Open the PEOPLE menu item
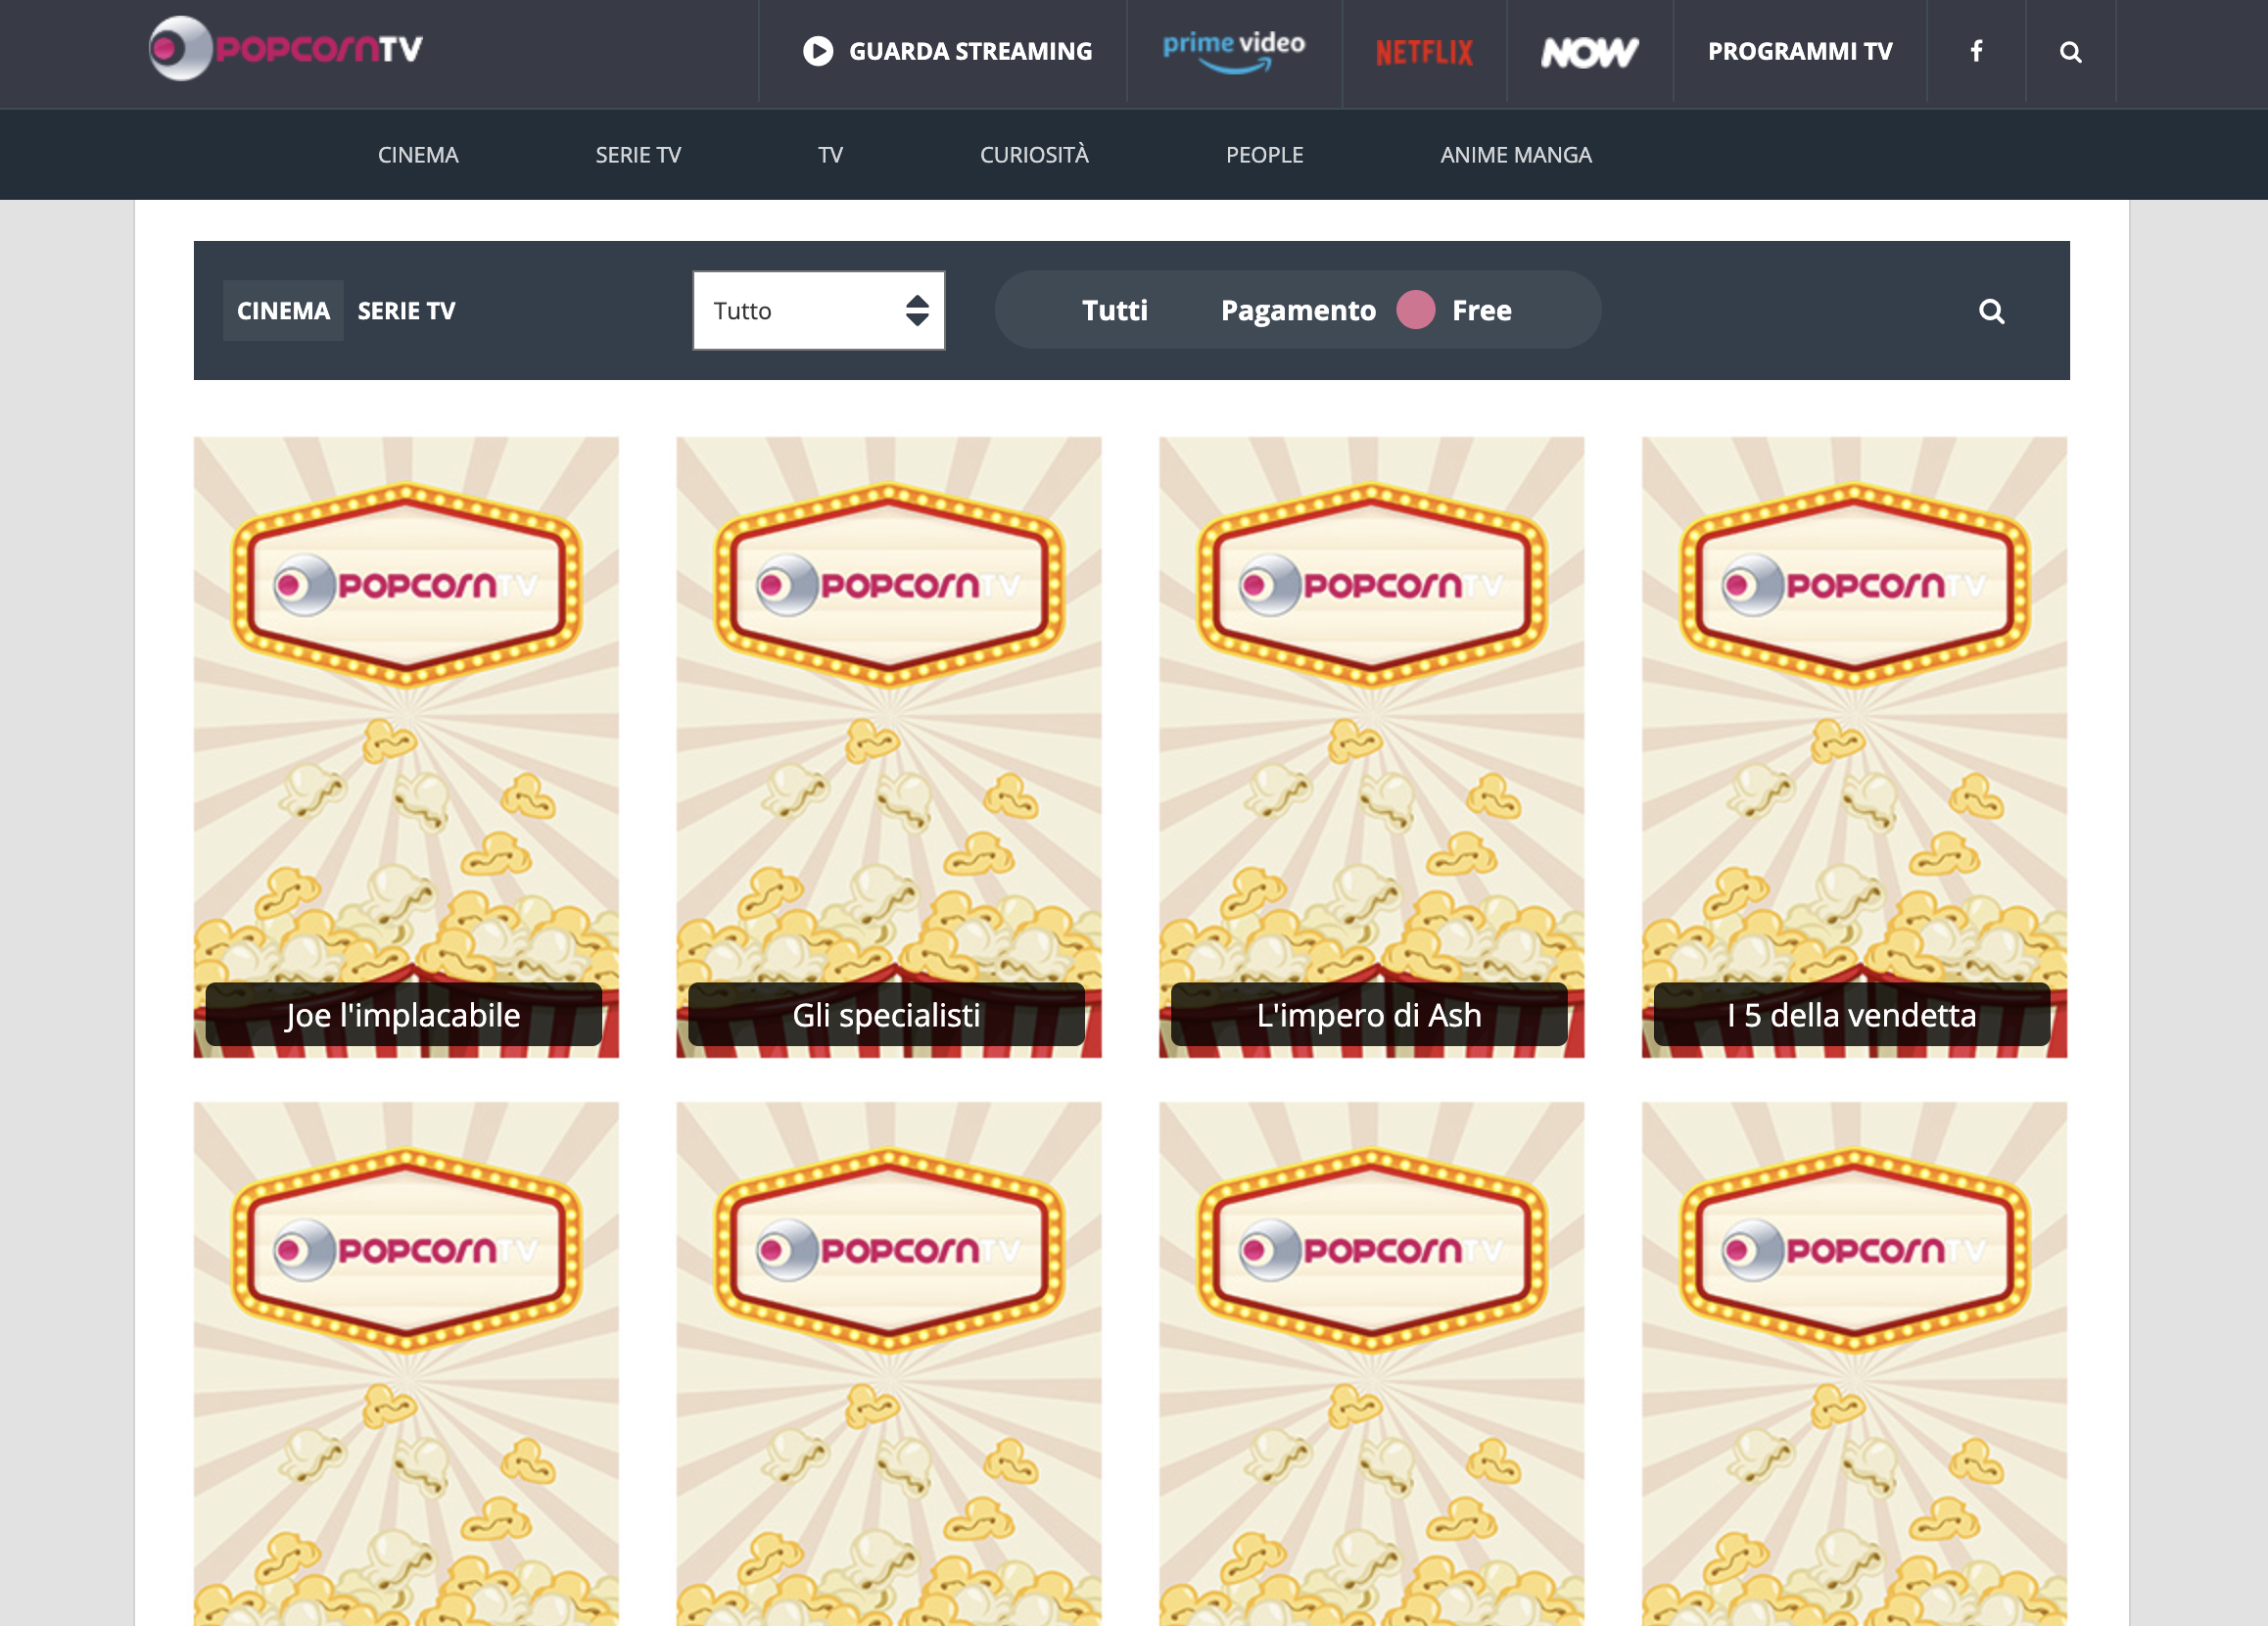Viewport: 2268px width, 1626px height. 1264,155
